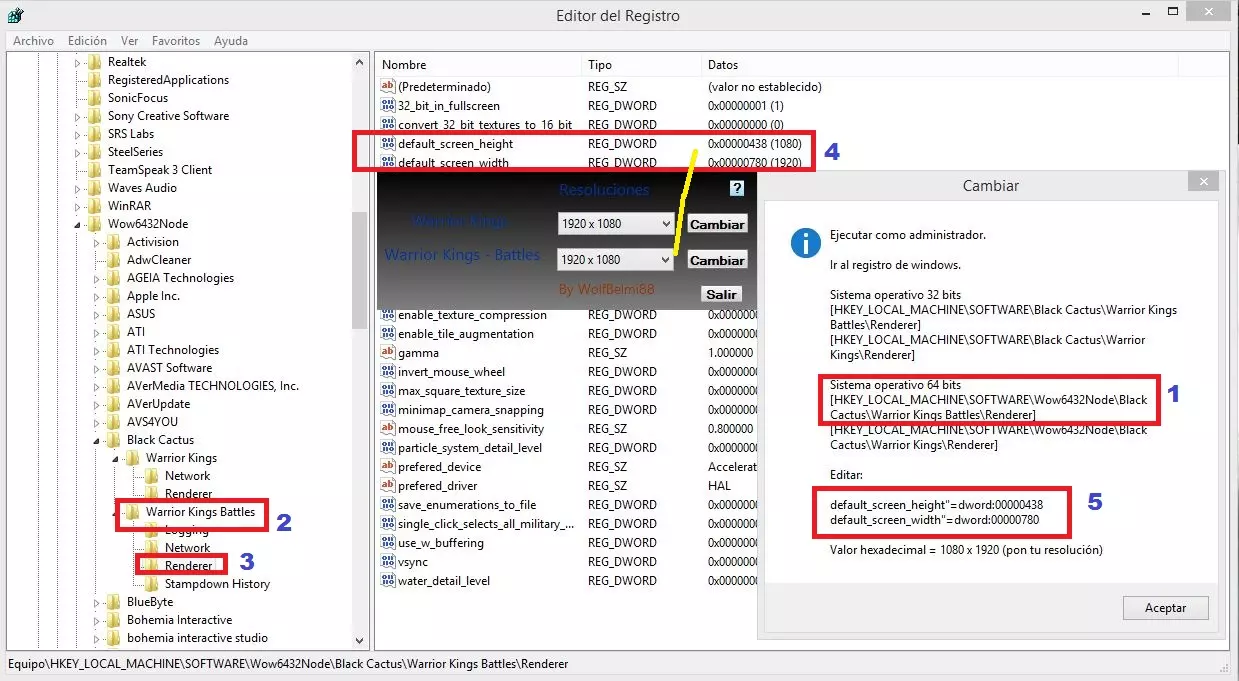The height and width of the screenshot is (681, 1239).
Task: Sort by the Tipo column header
Action: 642,65
